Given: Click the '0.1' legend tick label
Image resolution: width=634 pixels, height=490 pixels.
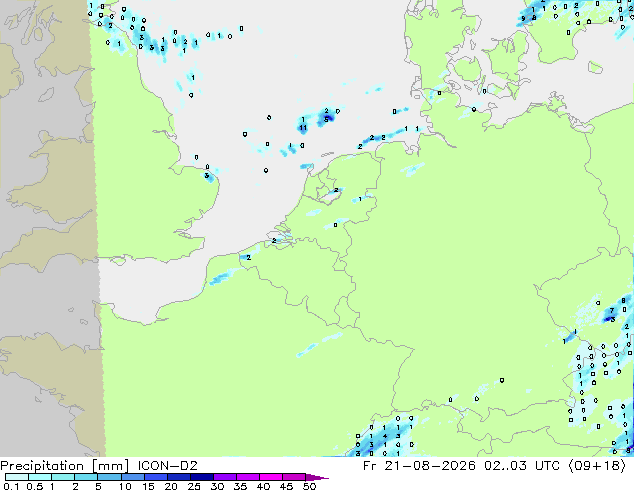Looking at the screenshot, I should (11, 486).
